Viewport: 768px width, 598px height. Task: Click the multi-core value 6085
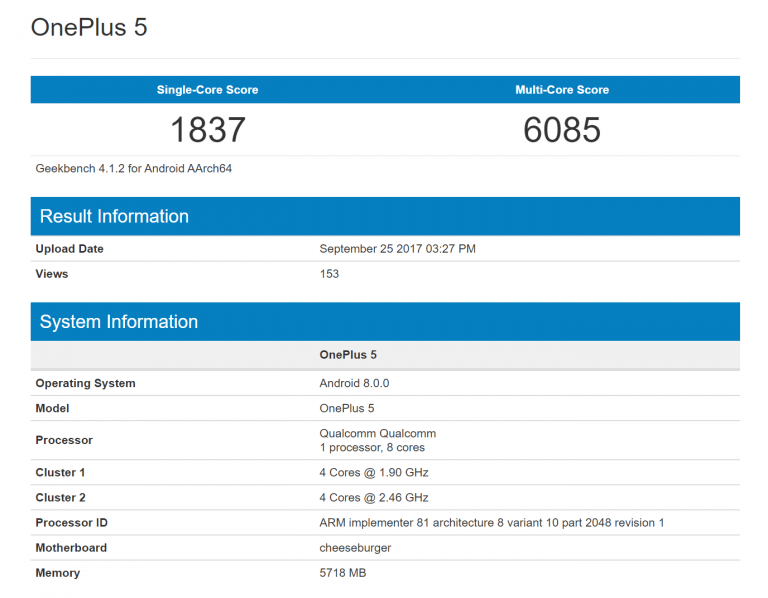tap(562, 130)
